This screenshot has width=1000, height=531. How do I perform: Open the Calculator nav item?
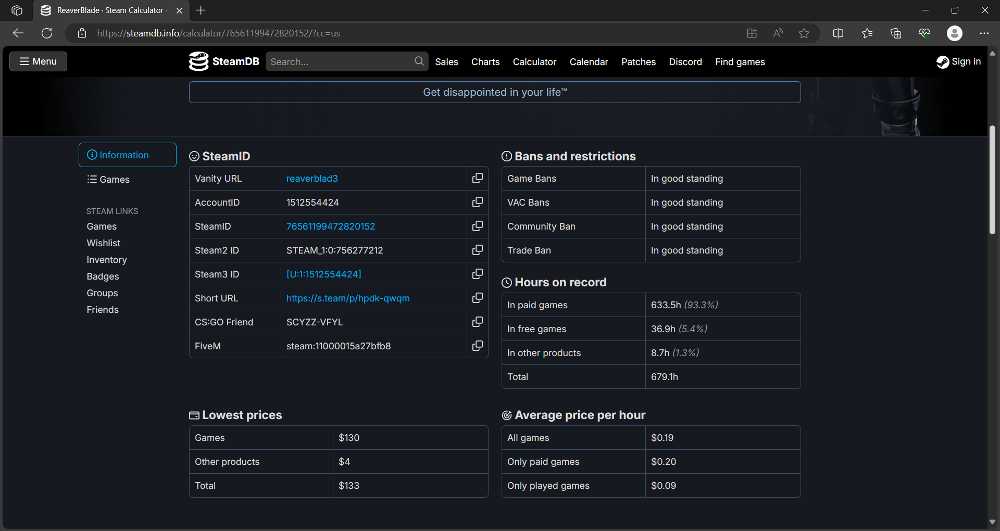pyautogui.click(x=534, y=62)
